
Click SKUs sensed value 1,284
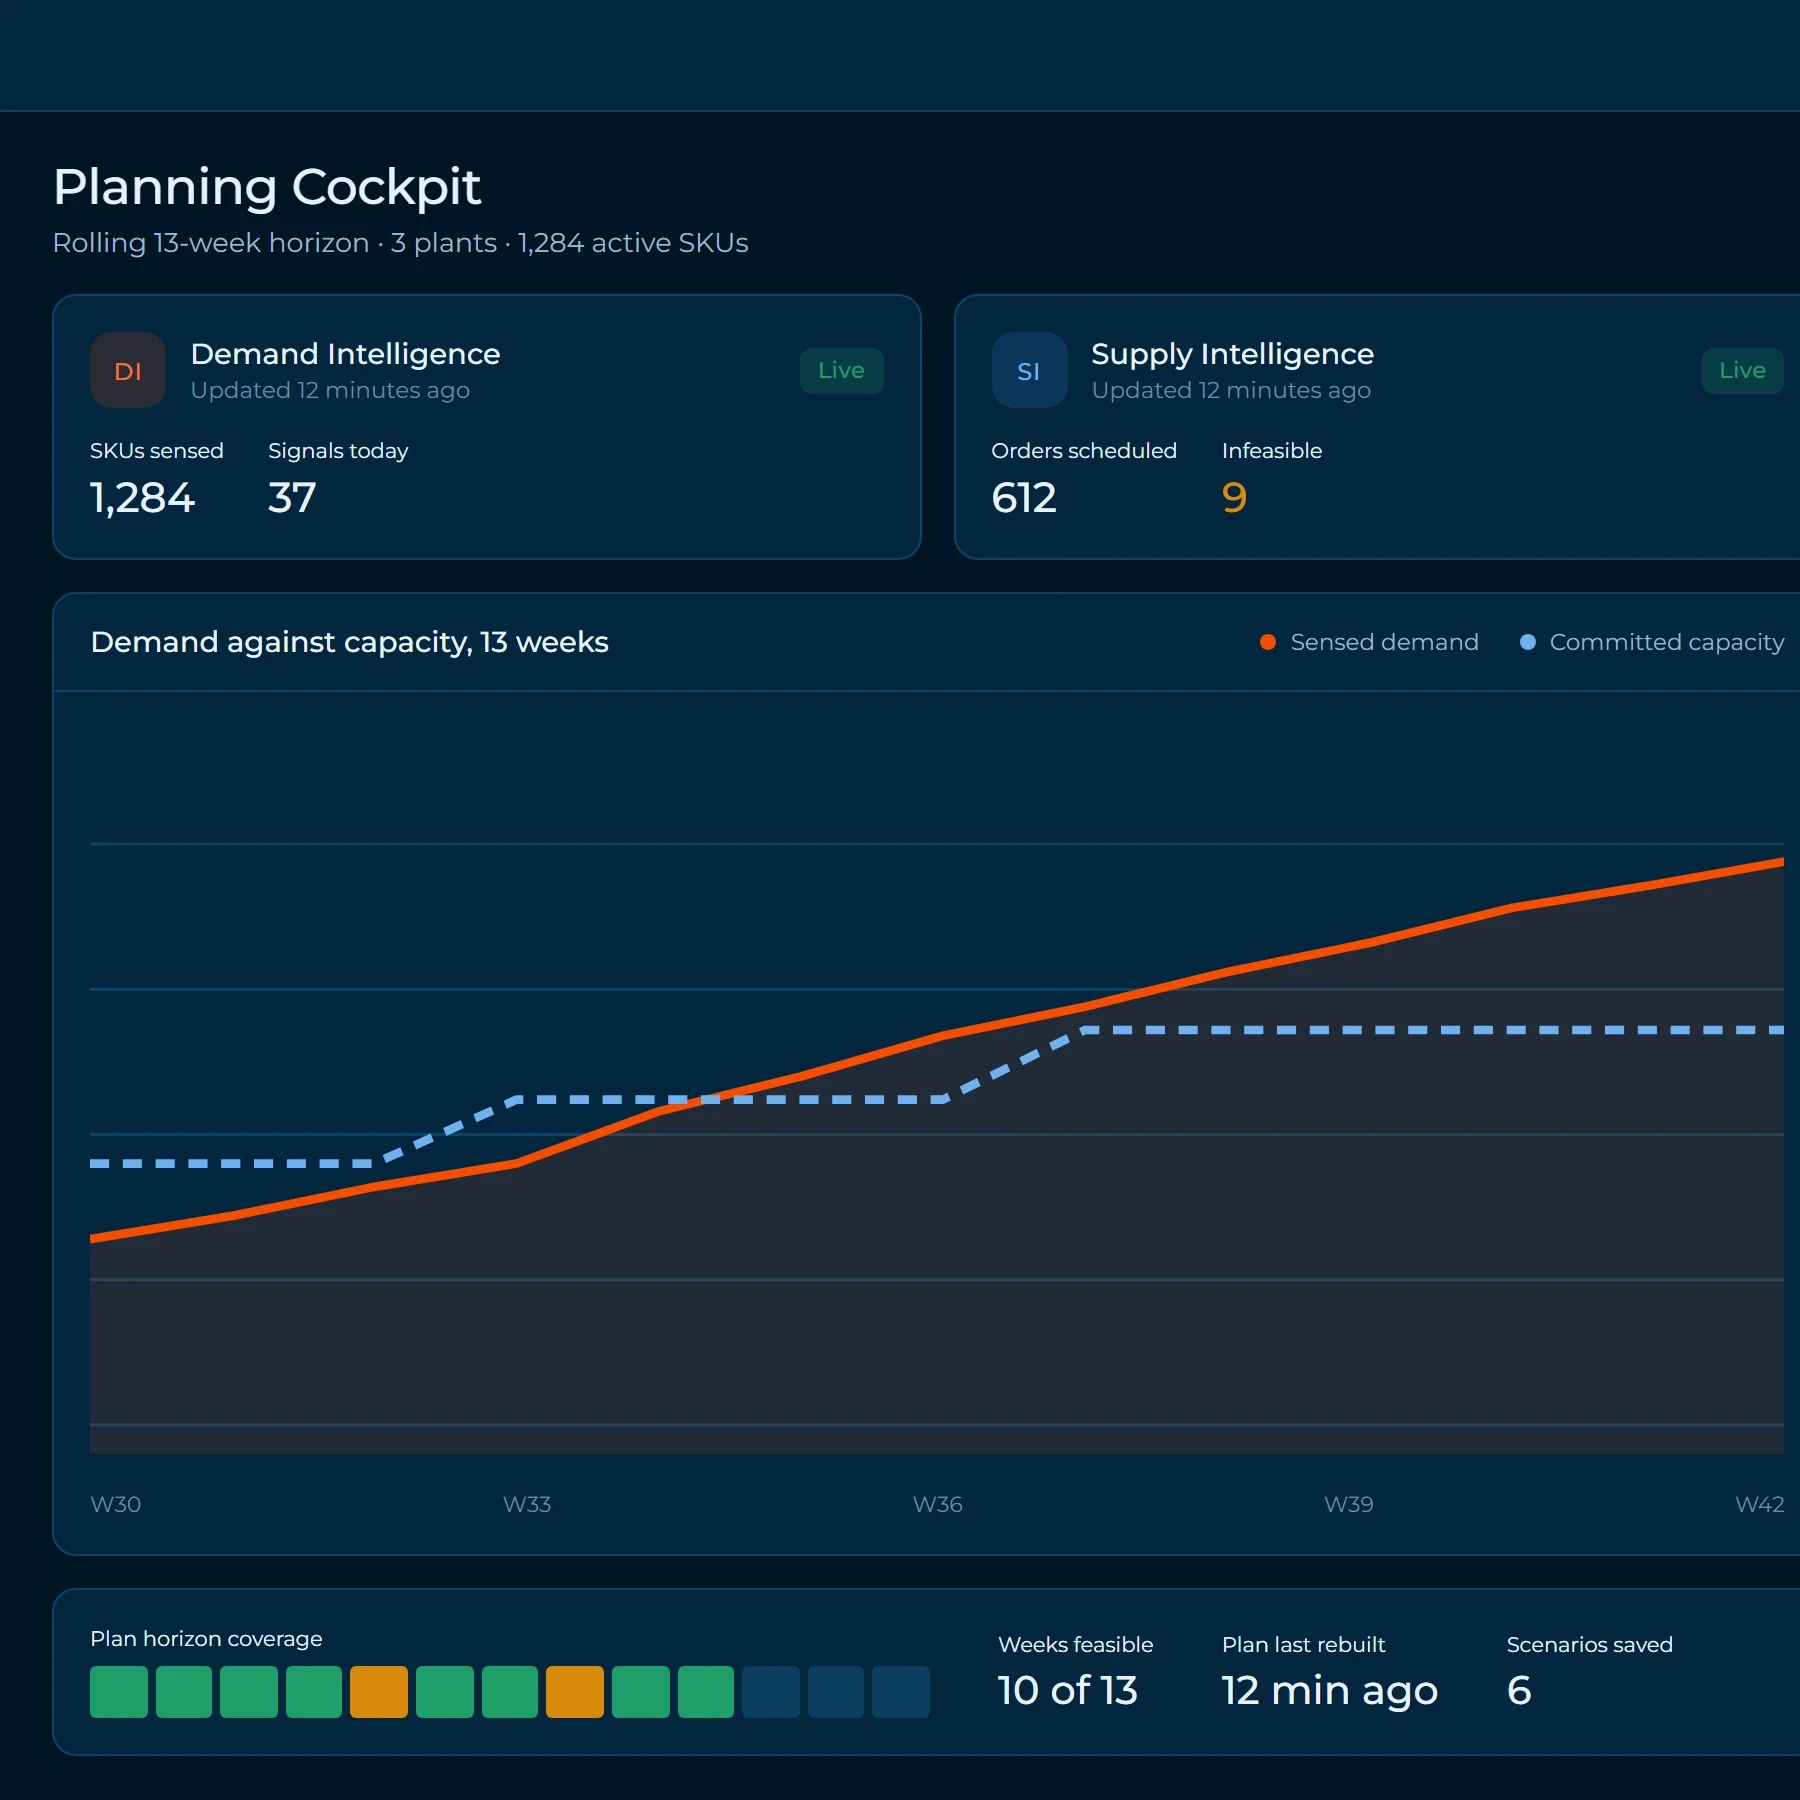142,498
